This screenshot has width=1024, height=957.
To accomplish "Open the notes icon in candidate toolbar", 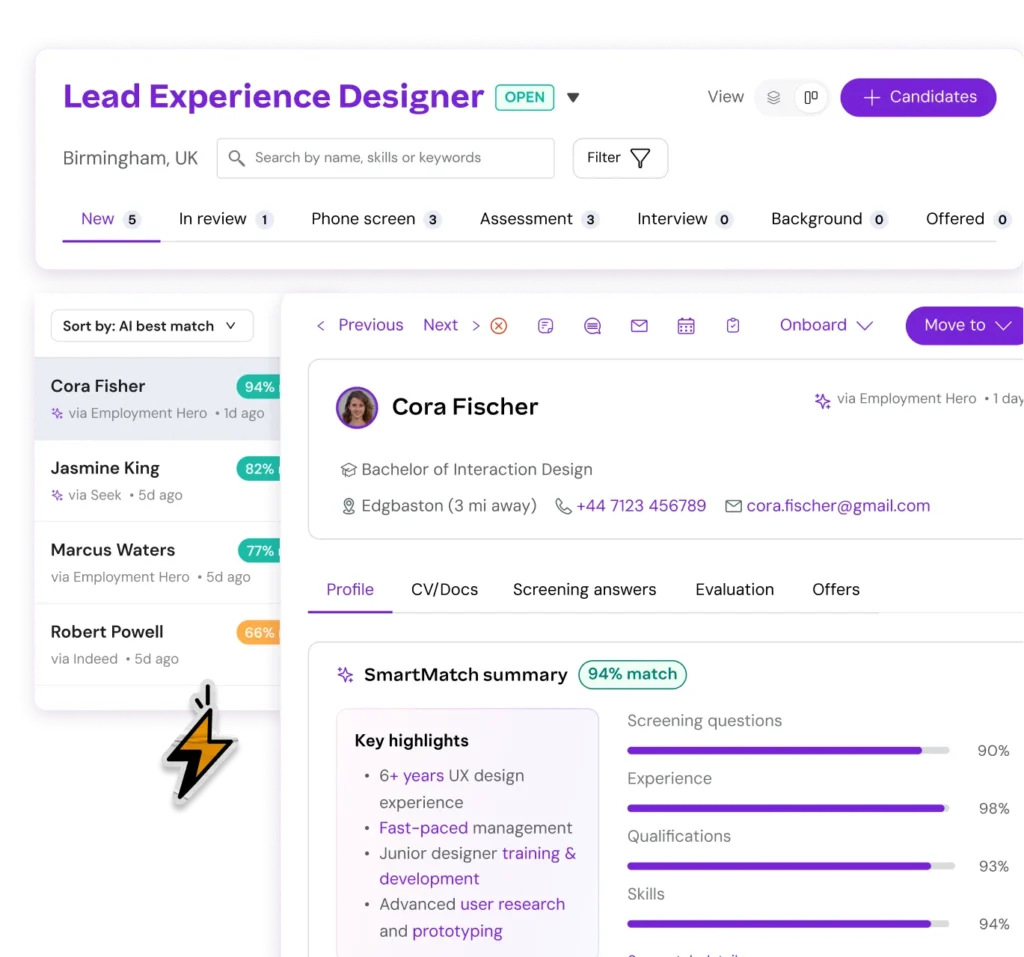I will 545,325.
